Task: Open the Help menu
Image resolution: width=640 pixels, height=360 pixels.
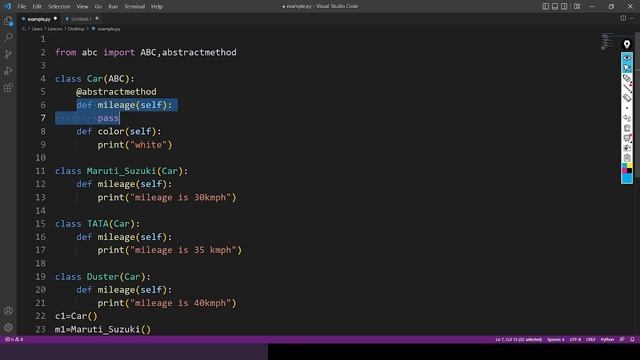Action: [x=157, y=7]
